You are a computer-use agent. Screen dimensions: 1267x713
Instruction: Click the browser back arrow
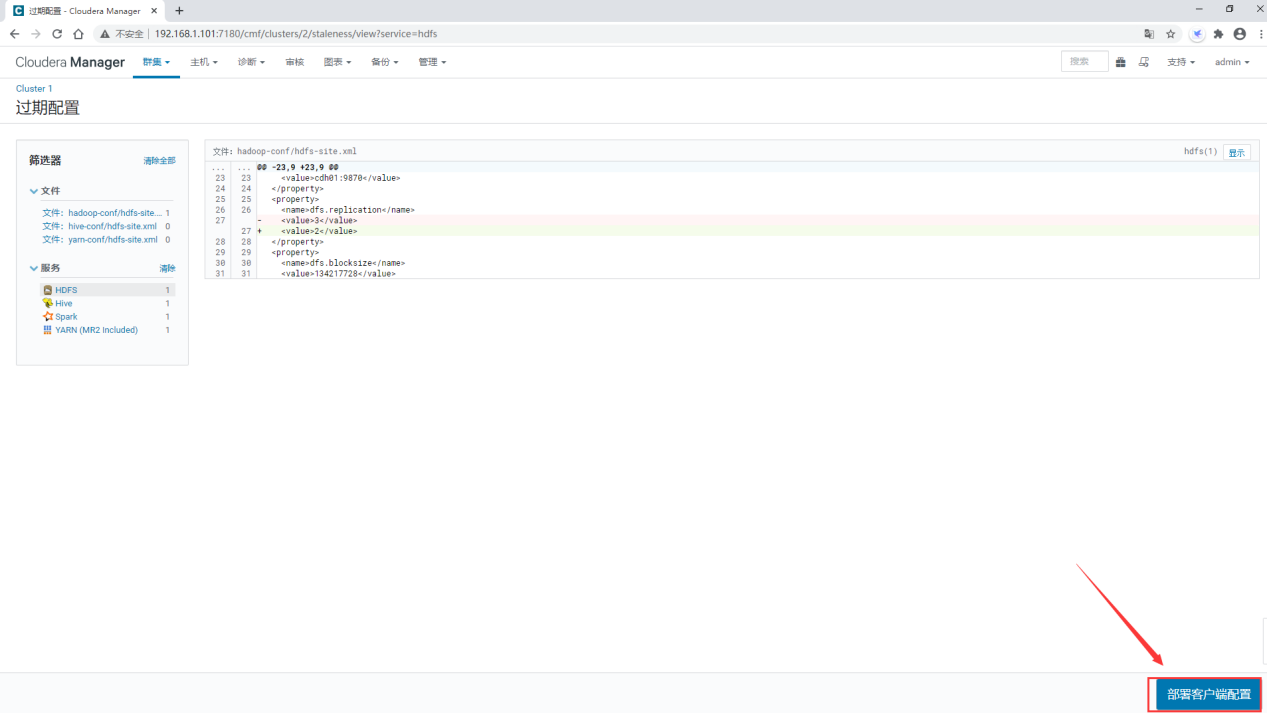click(x=14, y=33)
